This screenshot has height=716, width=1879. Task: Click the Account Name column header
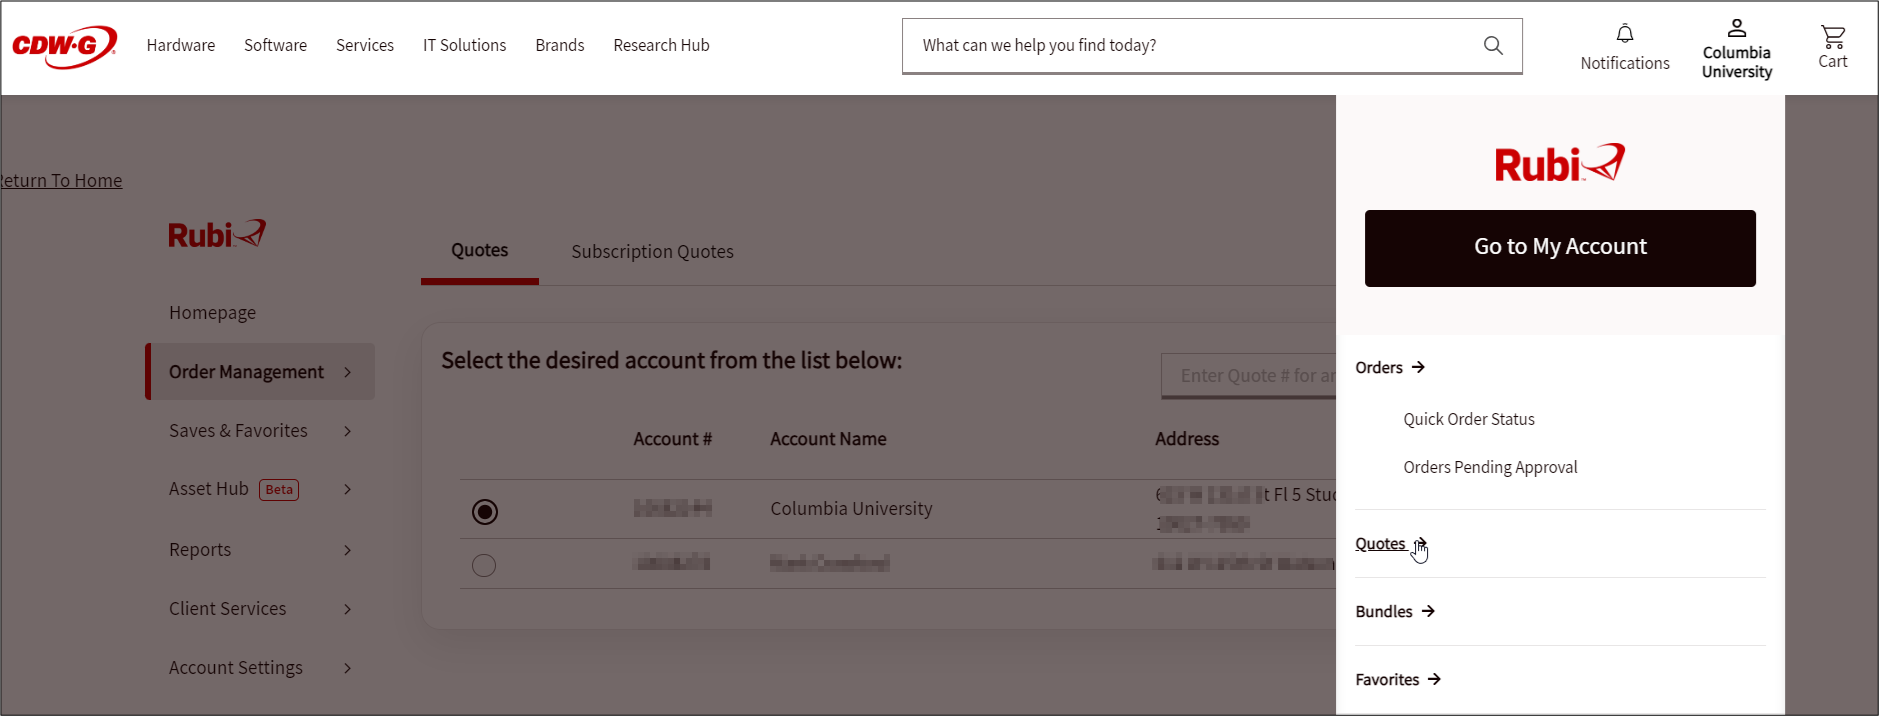828,439
